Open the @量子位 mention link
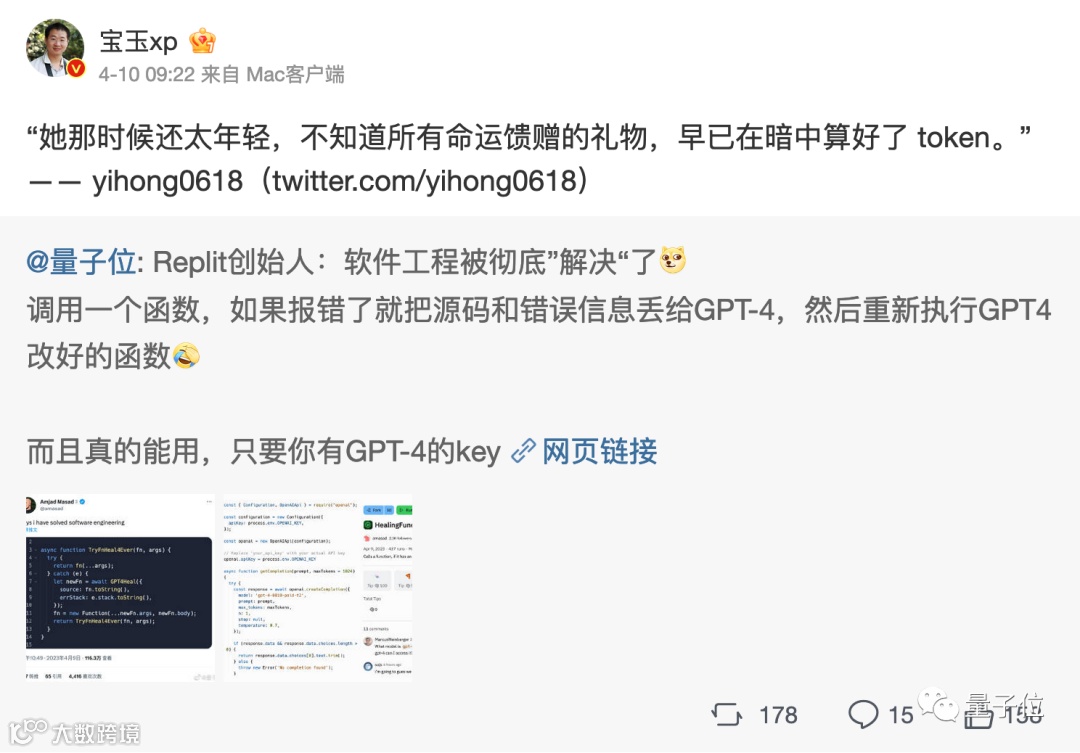 point(81,262)
